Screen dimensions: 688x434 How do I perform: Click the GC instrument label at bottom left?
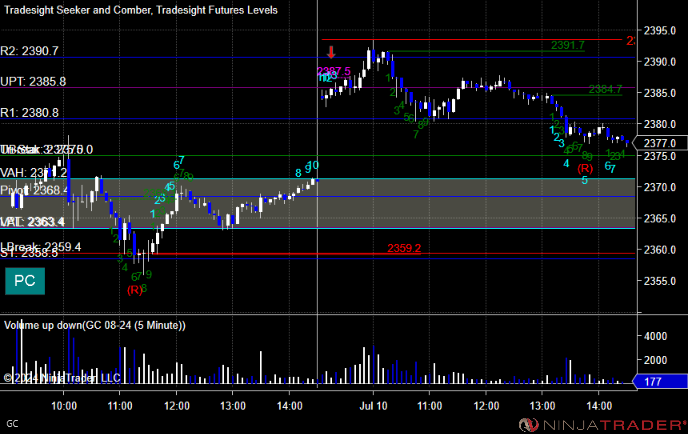[x=12, y=423]
